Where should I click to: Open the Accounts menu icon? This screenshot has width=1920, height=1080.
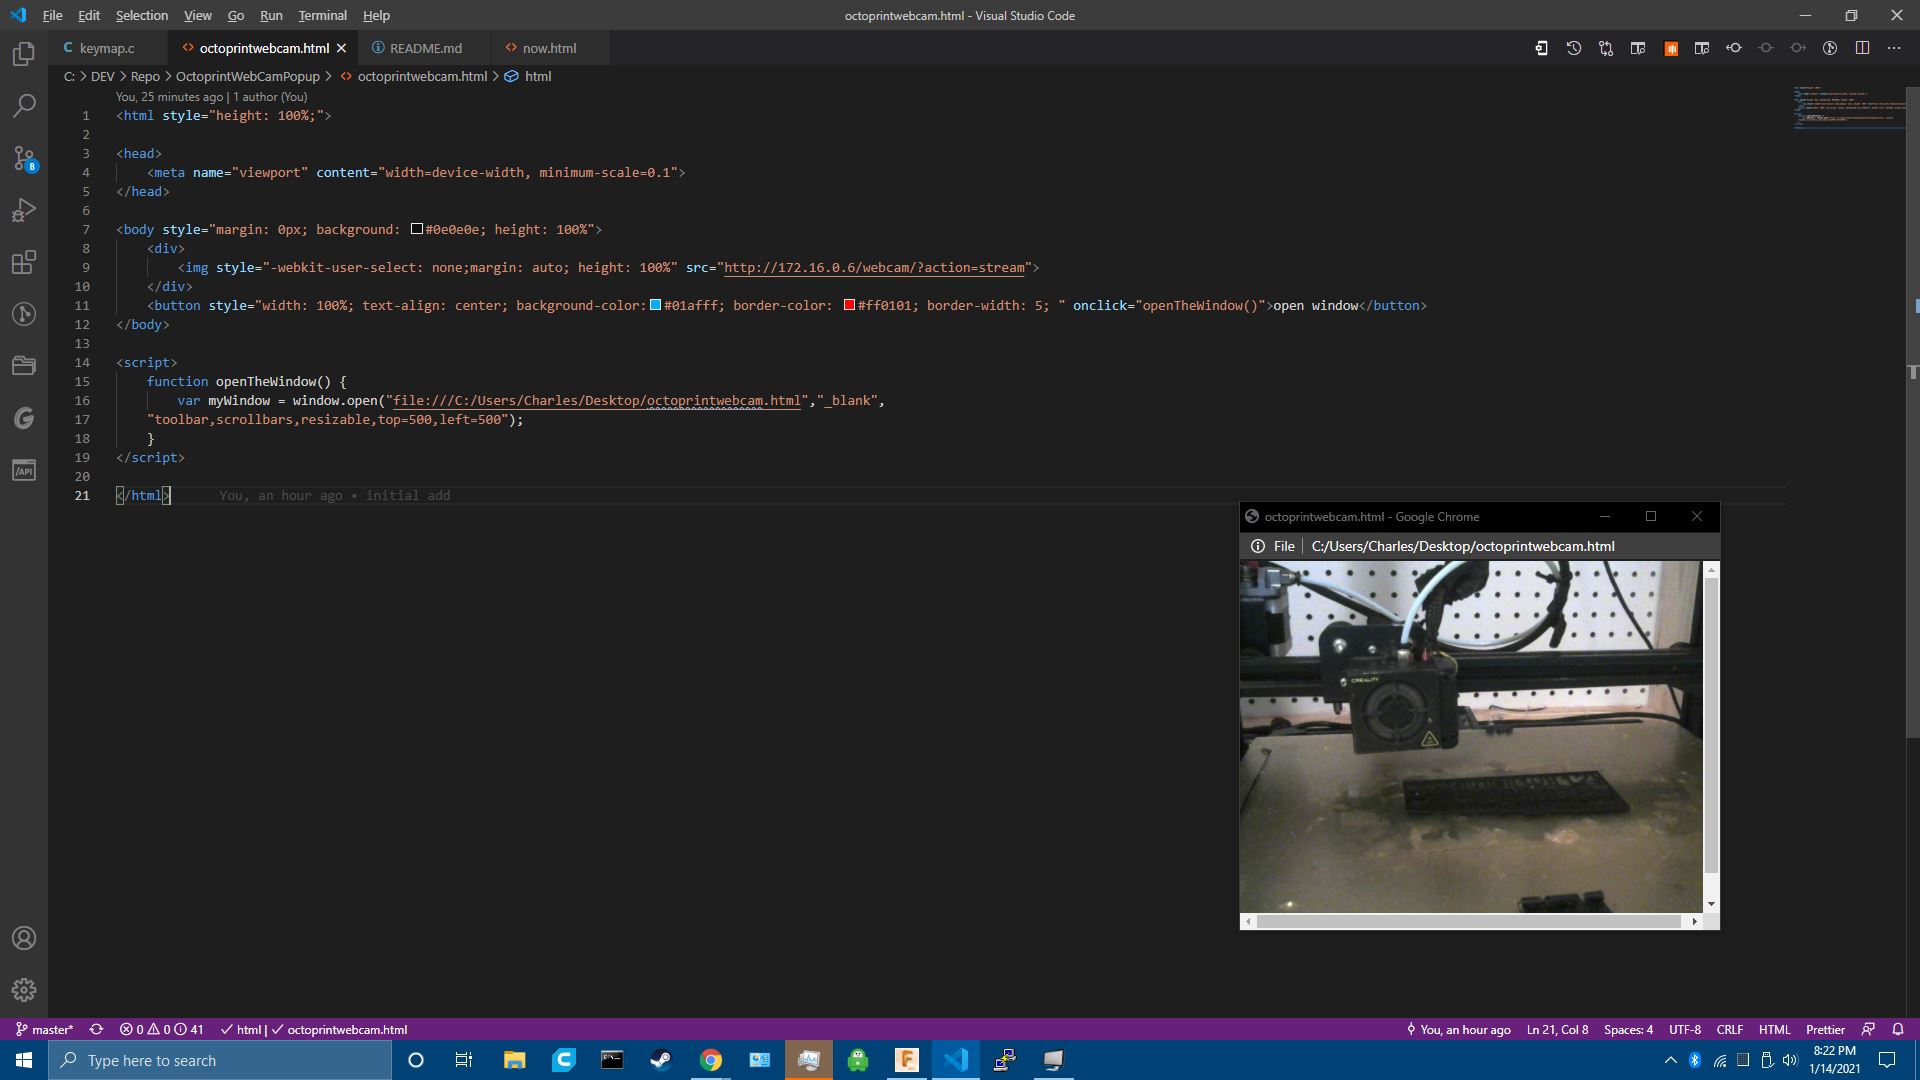point(24,938)
